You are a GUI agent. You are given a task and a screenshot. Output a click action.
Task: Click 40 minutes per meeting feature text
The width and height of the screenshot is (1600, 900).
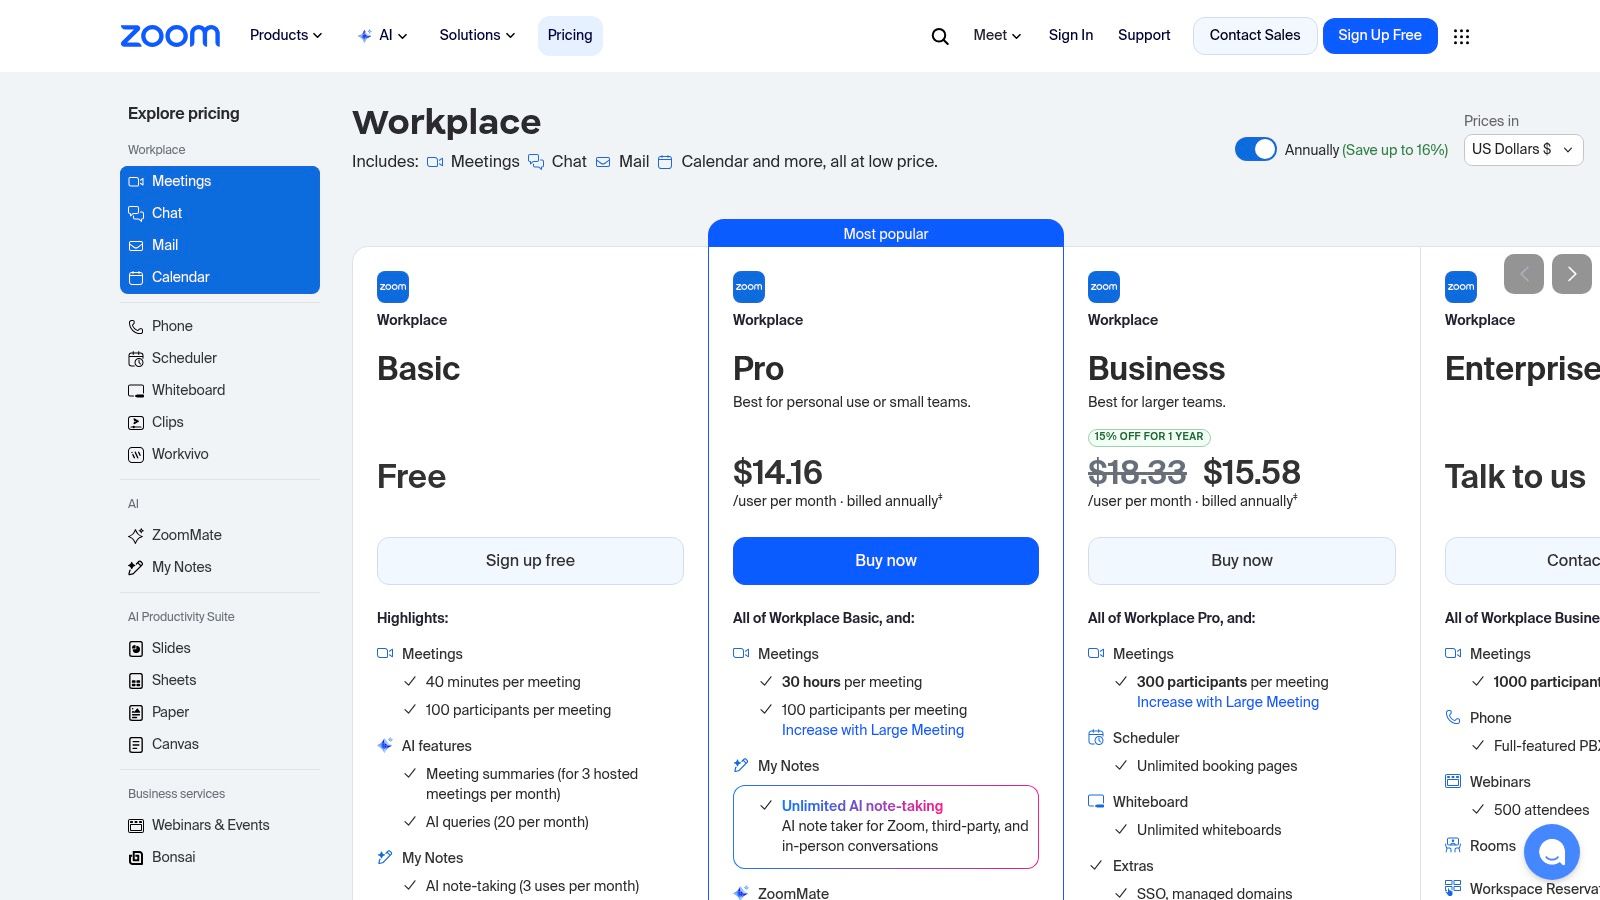(503, 682)
